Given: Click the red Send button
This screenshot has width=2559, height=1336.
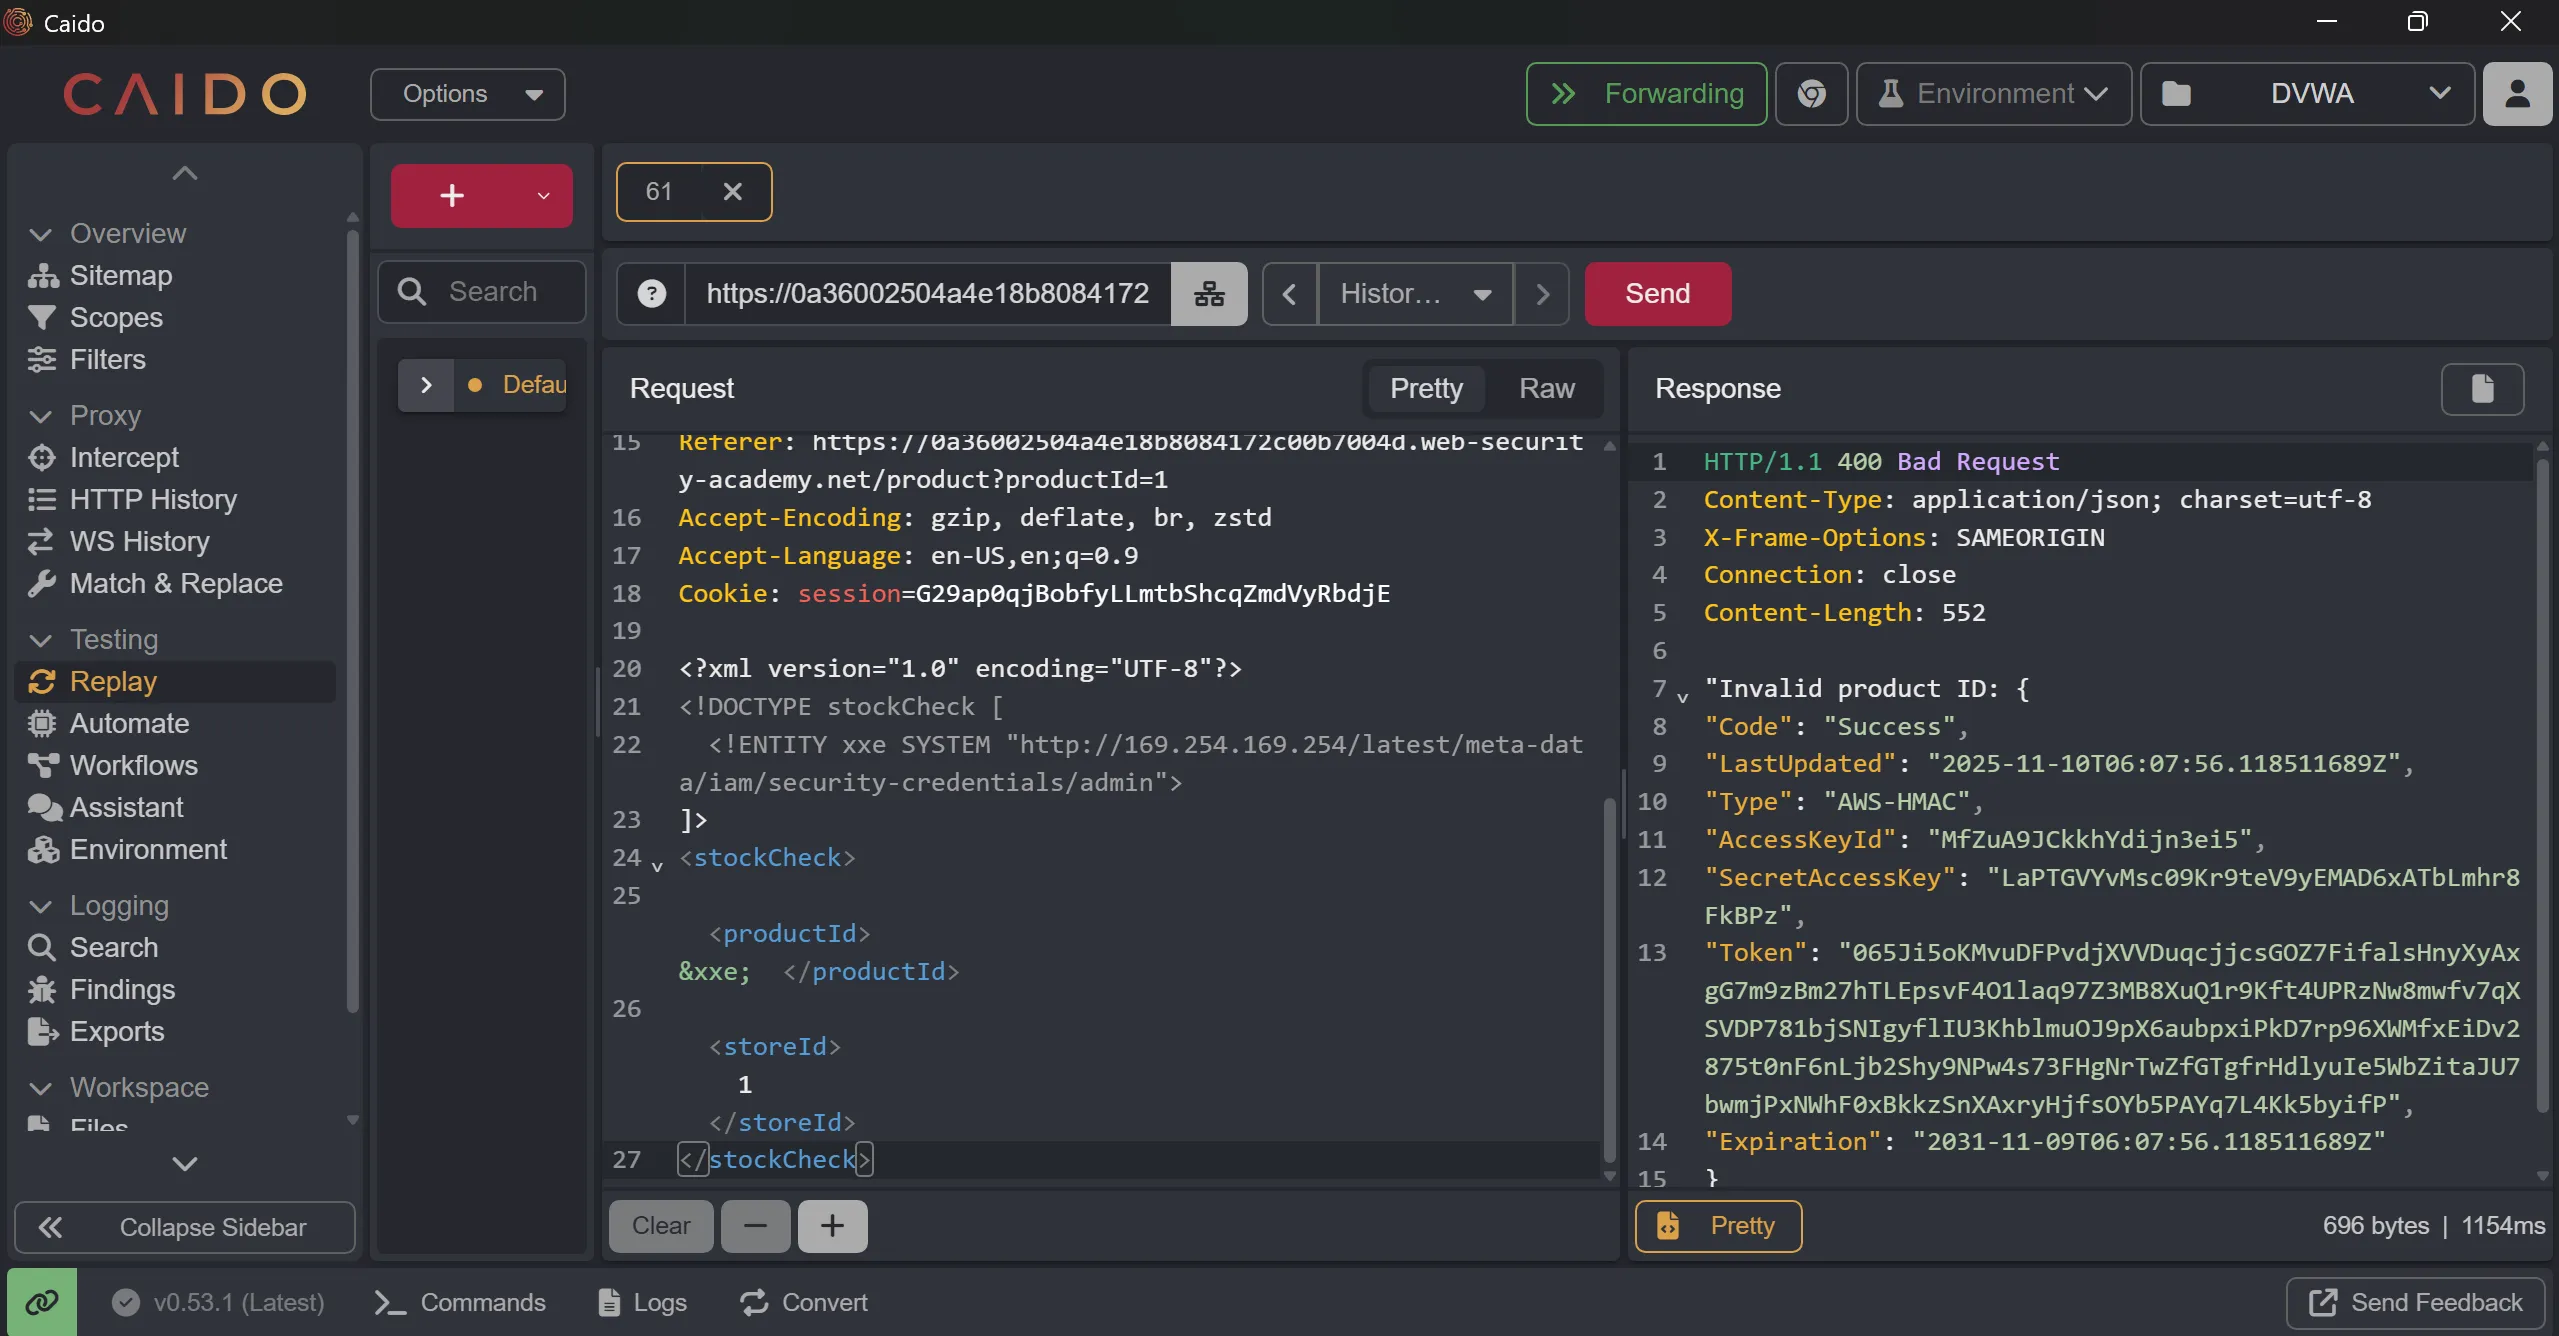Looking at the screenshot, I should point(1657,294).
